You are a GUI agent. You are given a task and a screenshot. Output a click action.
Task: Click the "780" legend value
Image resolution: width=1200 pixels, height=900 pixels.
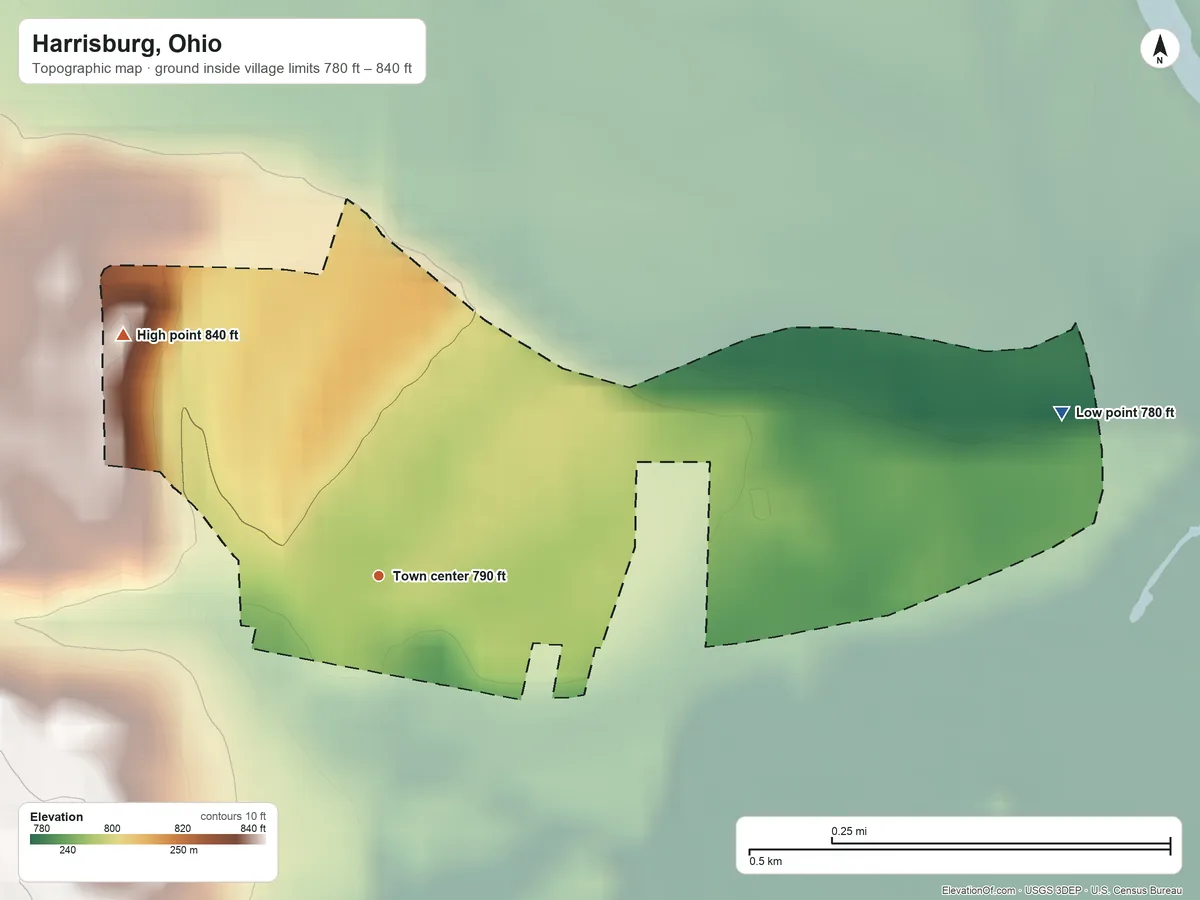coord(41,828)
